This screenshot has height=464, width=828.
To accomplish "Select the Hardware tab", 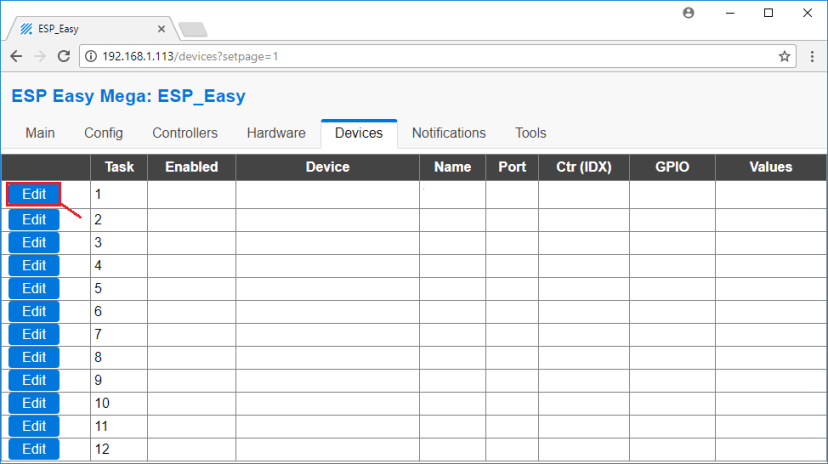I will click(276, 133).
